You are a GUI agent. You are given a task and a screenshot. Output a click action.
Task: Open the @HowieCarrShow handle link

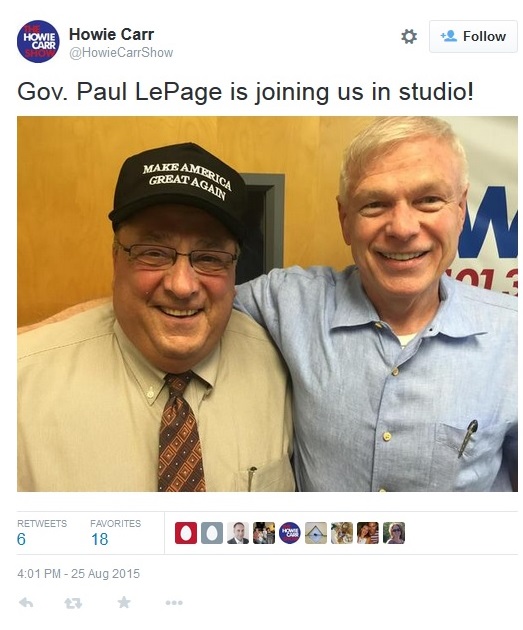(121, 53)
